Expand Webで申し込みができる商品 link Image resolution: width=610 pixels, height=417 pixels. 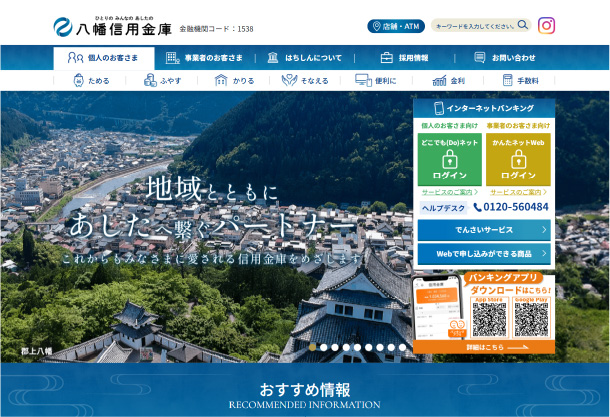[544, 255]
